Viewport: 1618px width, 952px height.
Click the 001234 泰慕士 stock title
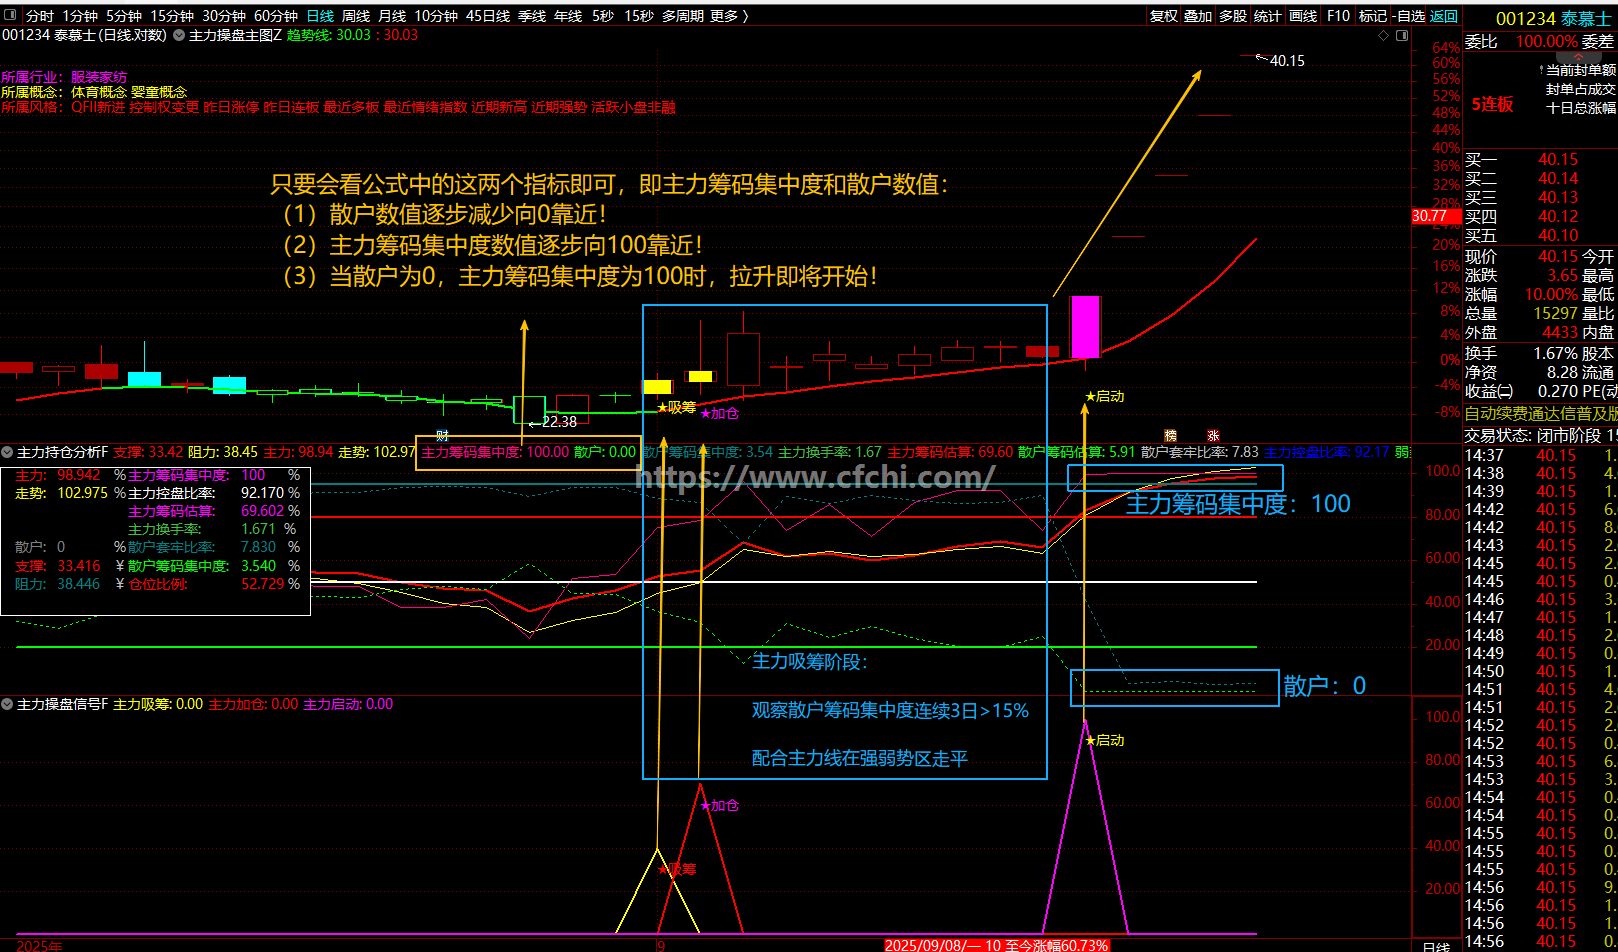click(1553, 19)
